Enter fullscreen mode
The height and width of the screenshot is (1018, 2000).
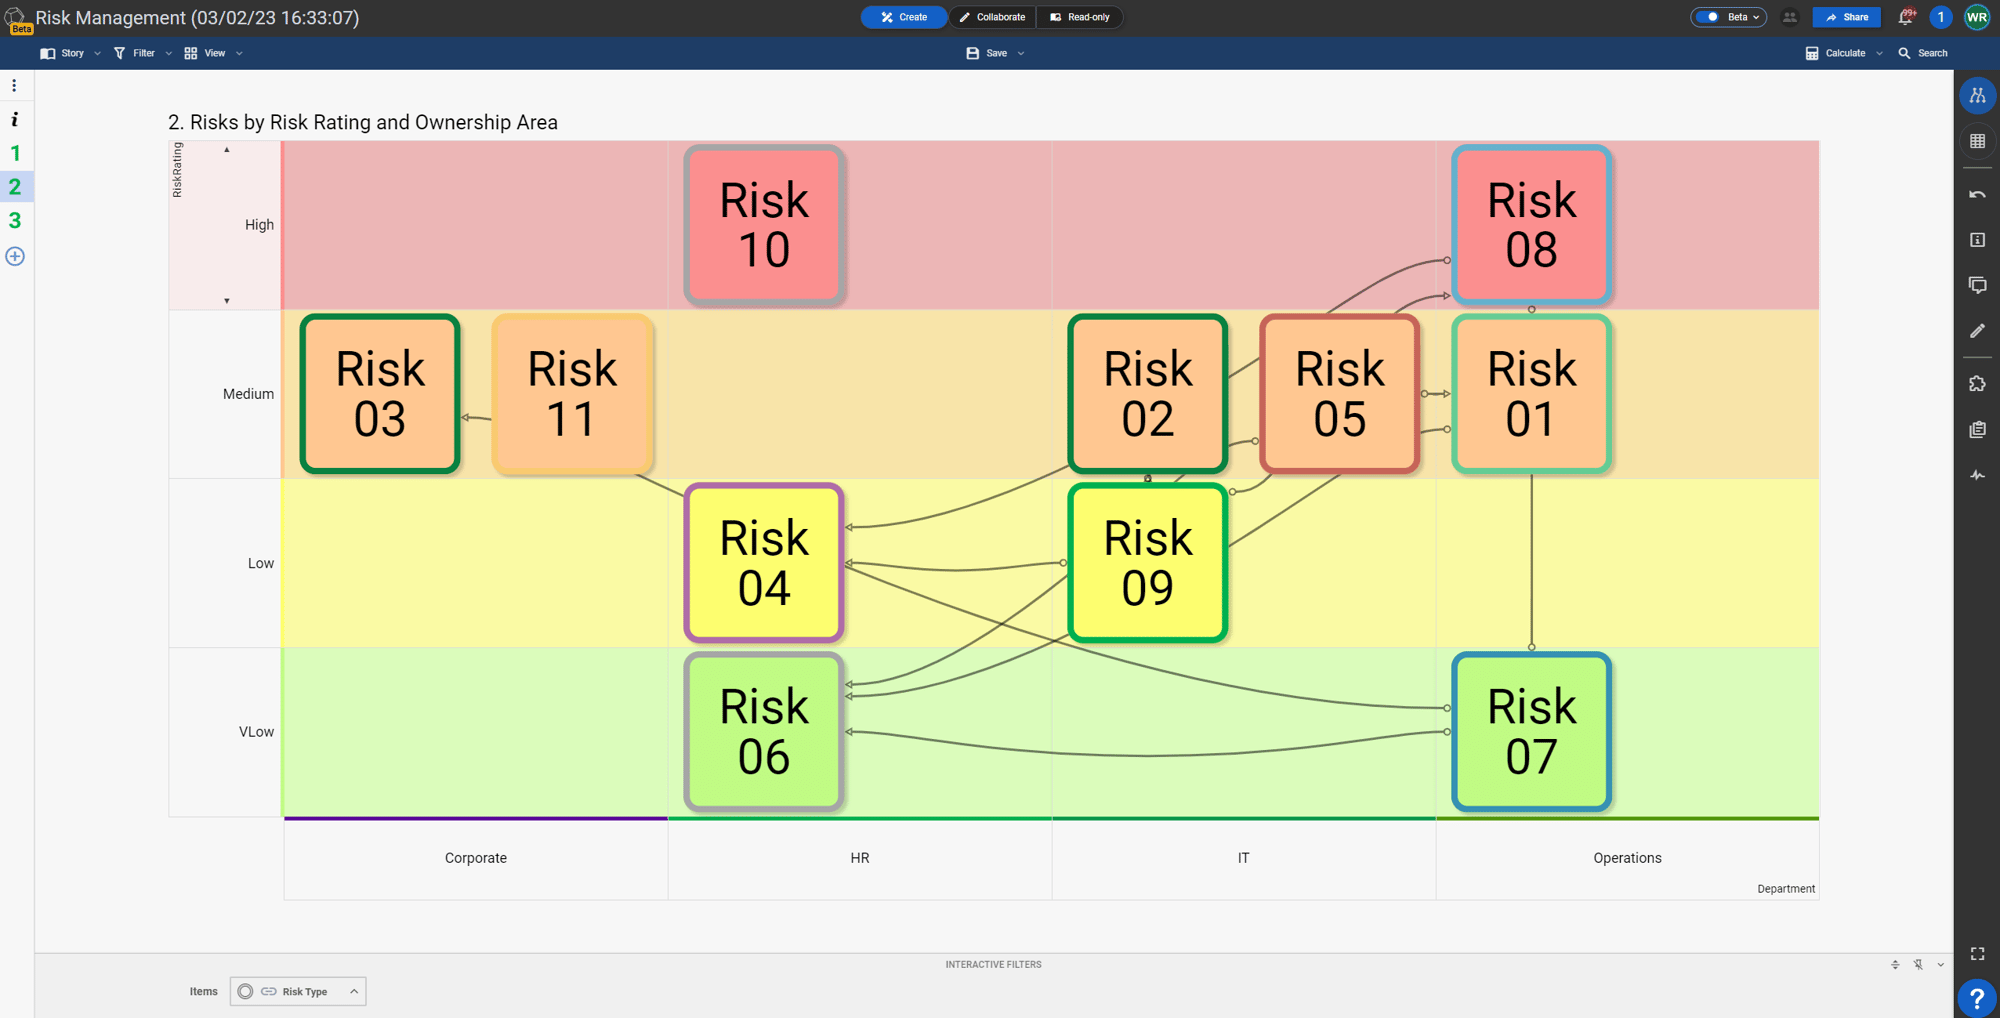click(x=1977, y=954)
